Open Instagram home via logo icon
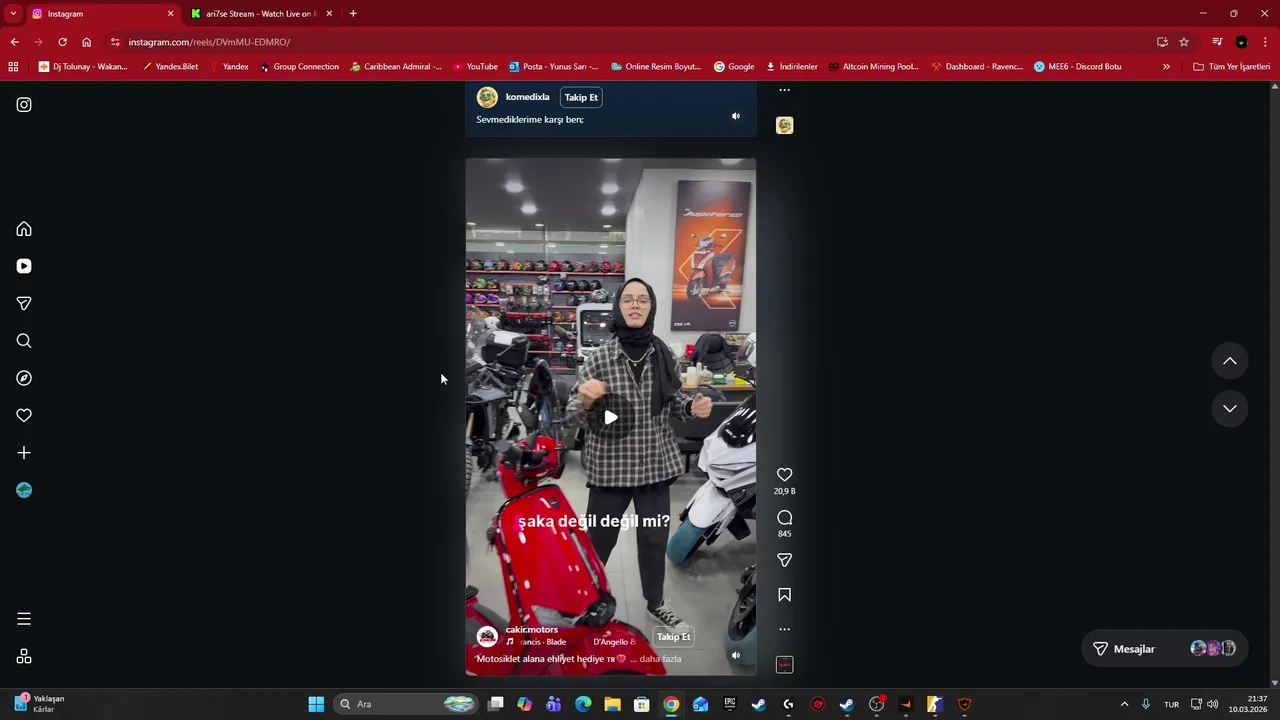This screenshot has height=720, width=1280. tap(24, 104)
